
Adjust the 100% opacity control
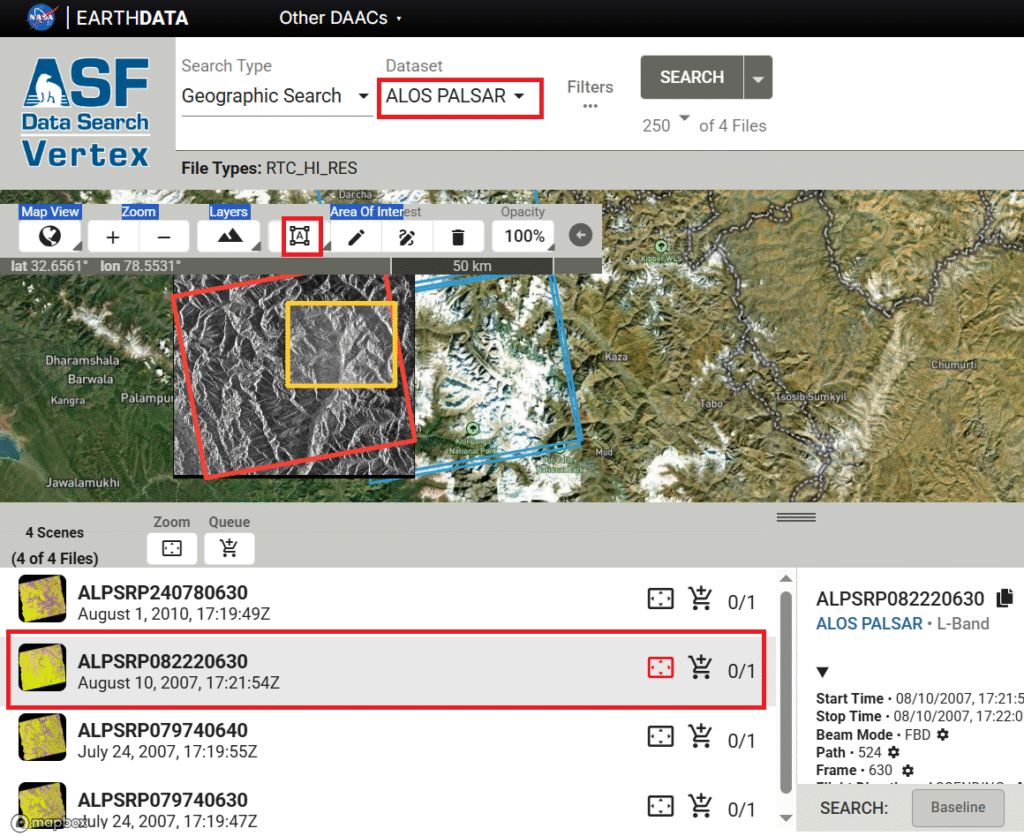(524, 236)
